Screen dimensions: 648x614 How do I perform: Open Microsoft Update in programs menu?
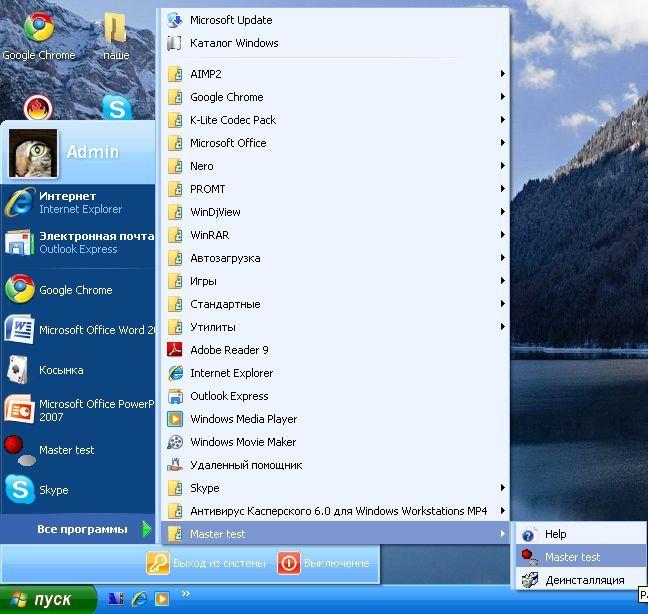coord(335,20)
